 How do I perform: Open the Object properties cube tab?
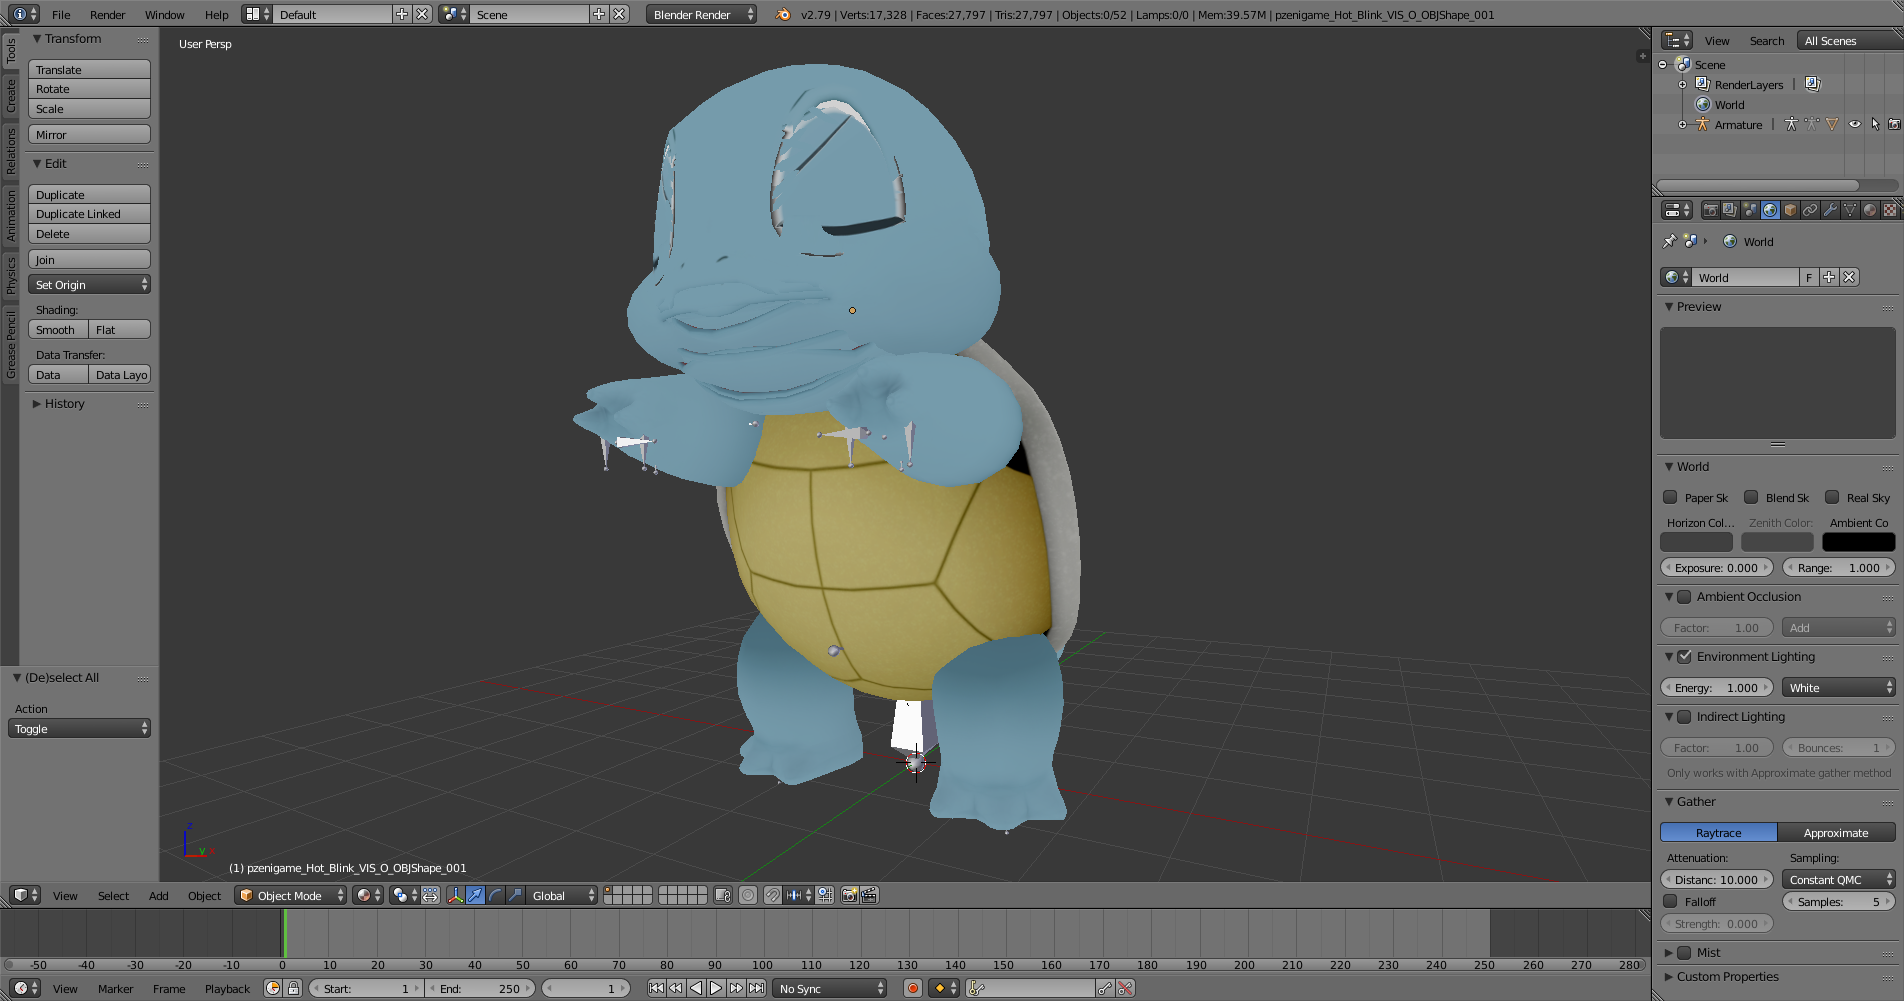coord(1790,210)
